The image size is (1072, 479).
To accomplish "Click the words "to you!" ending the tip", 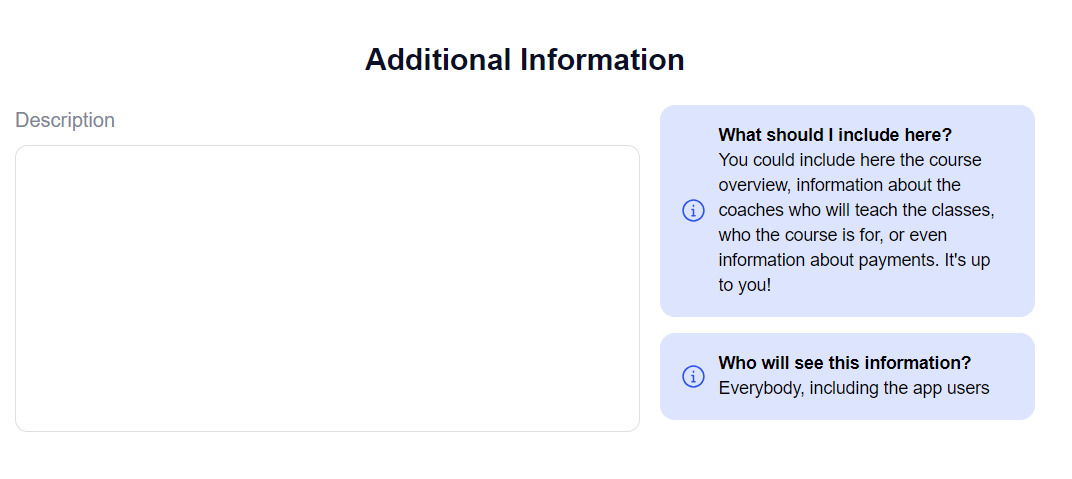I will [x=745, y=285].
